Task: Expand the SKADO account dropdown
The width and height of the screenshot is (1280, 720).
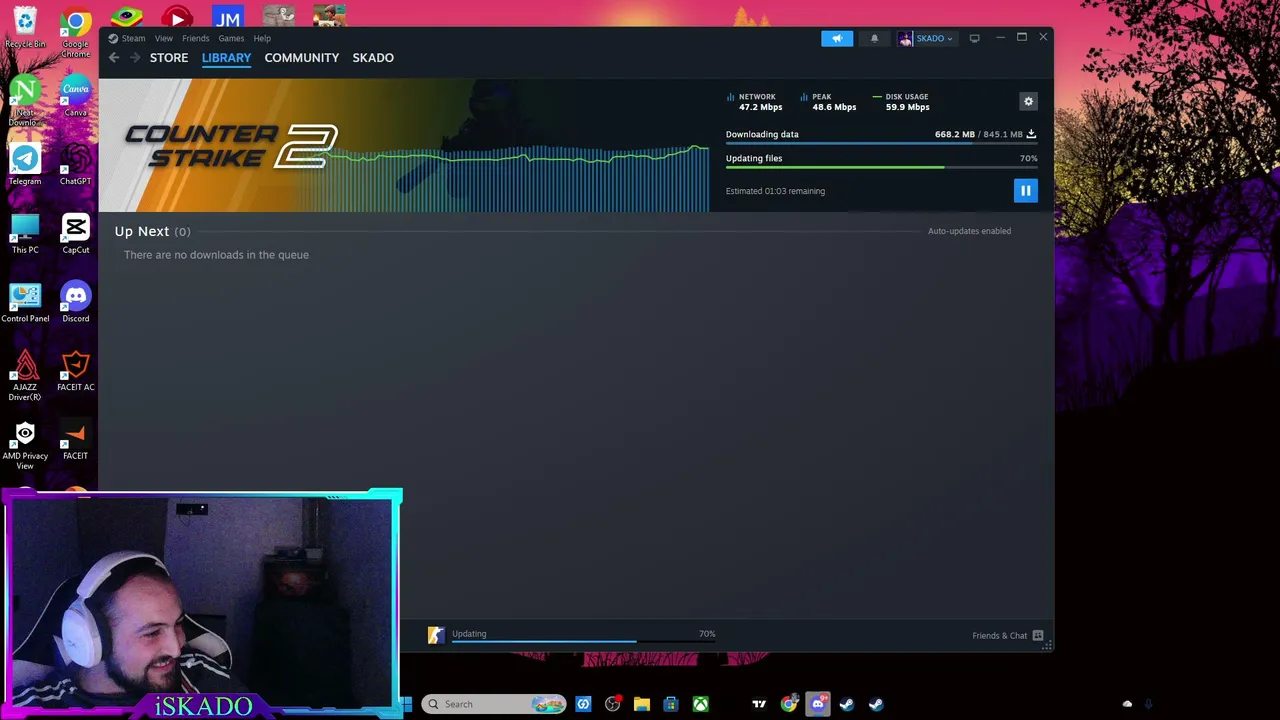Action: (x=935, y=38)
